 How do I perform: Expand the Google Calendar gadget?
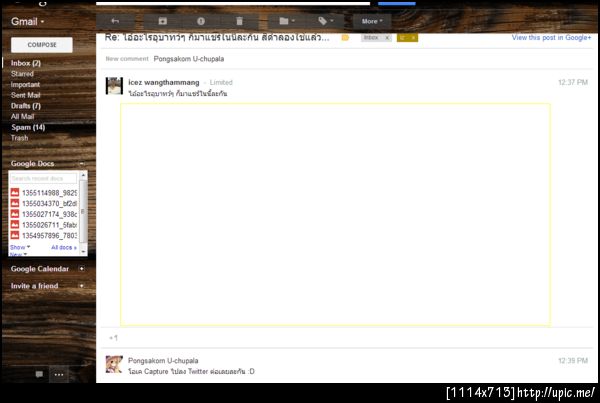click(x=82, y=269)
